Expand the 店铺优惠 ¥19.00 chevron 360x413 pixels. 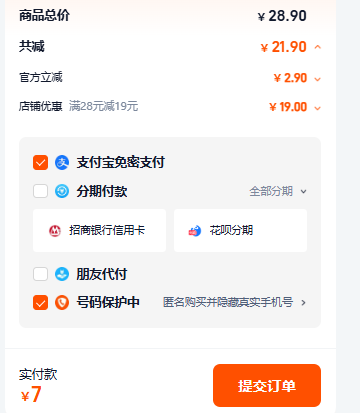tap(318, 108)
